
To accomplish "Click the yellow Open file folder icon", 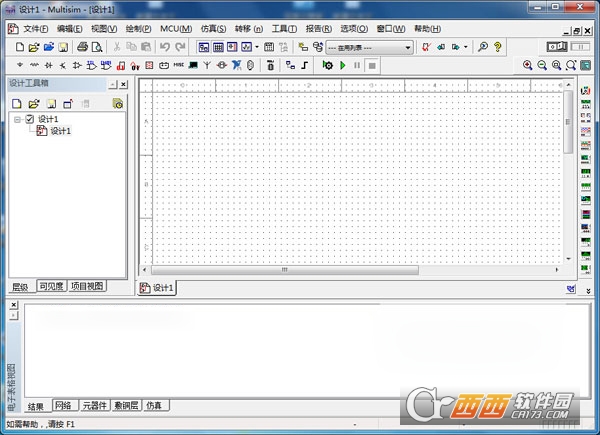I will pyautogui.click(x=34, y=47).
